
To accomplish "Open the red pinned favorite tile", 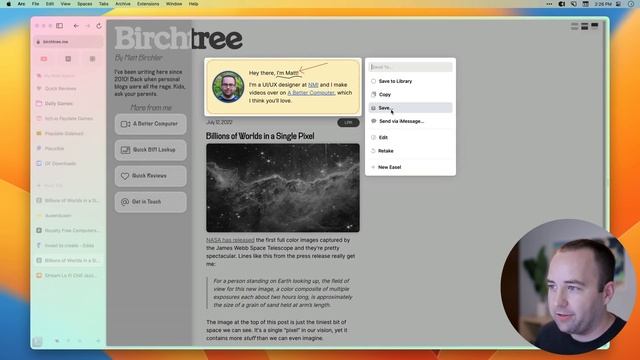I will pyautogui.click(x=44, y=59).
